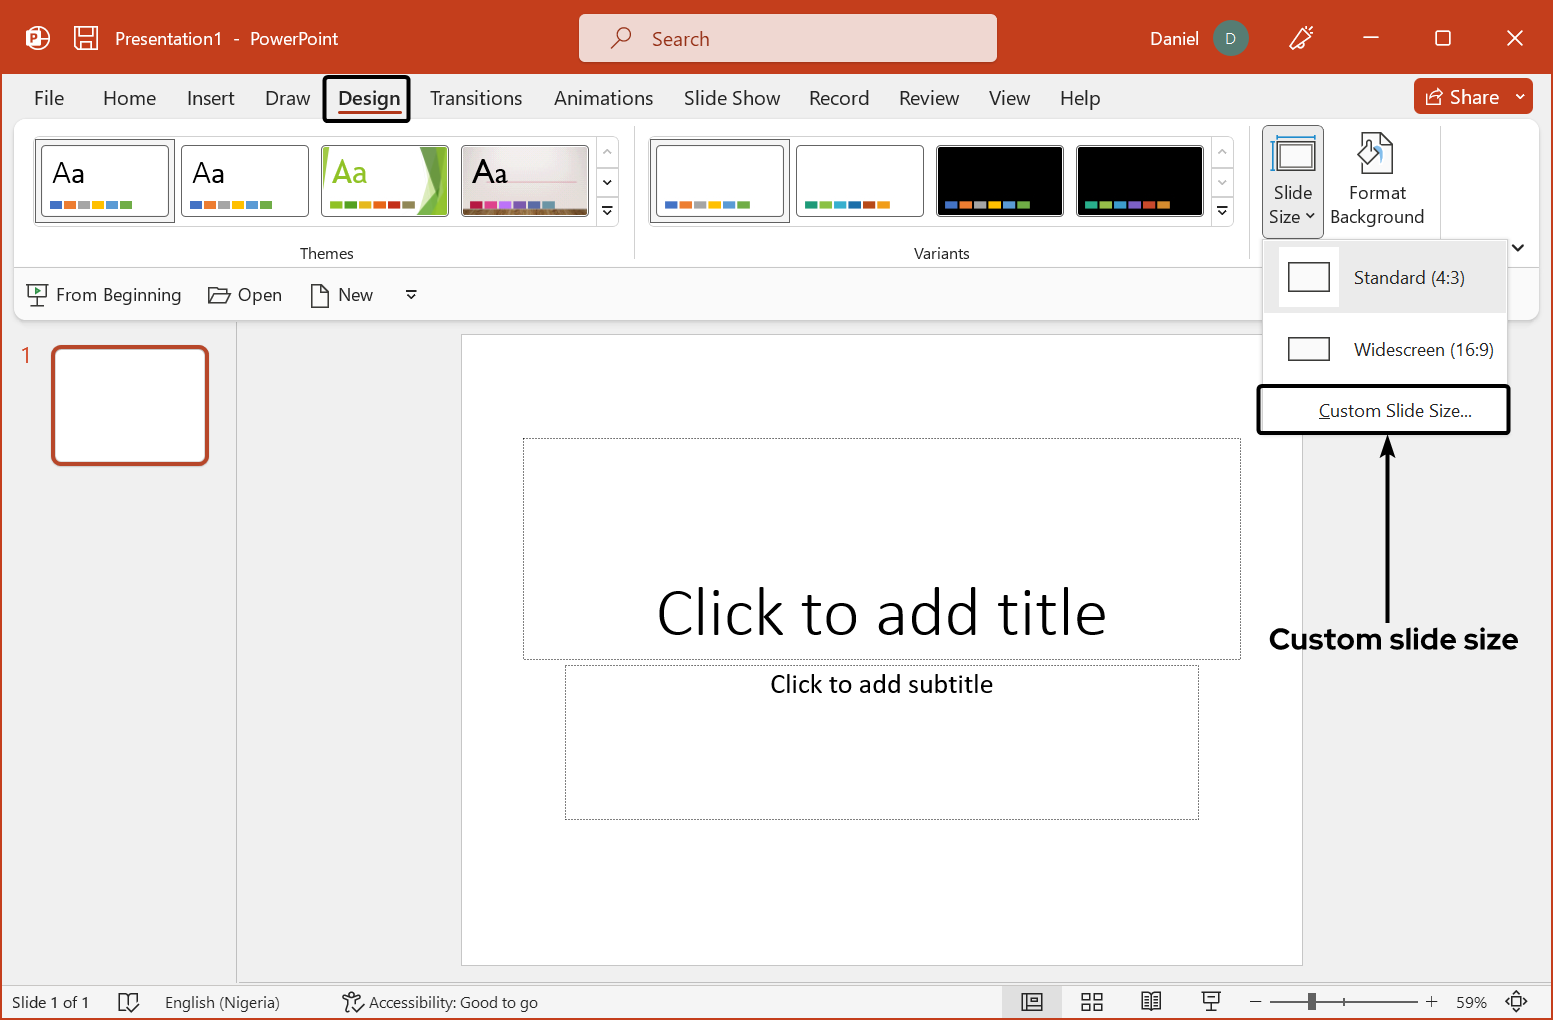Viewport: 1553px width, 1020px height.
Task: Click the Slide Sorter view icon
Action: [x=1091, y=1002]
